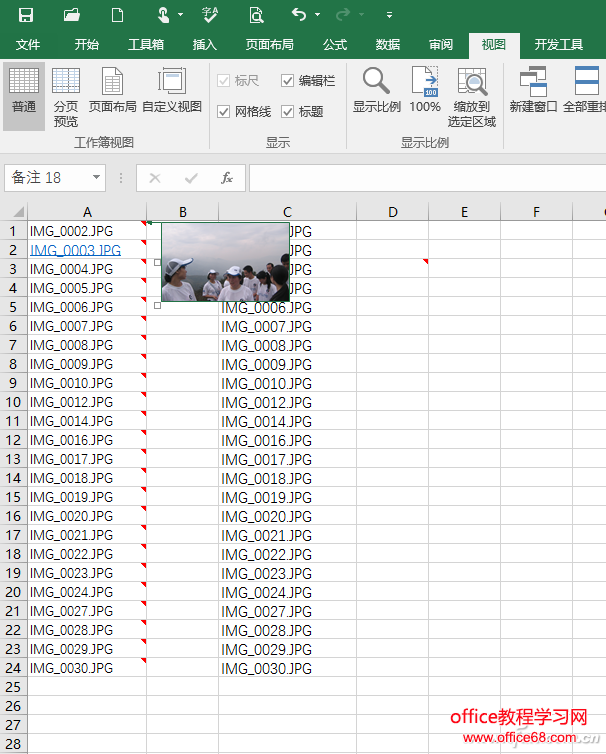The height and width of the screenshot is (754, 606).
Task: Click the insert function fx icon
Action: (227, 178)
